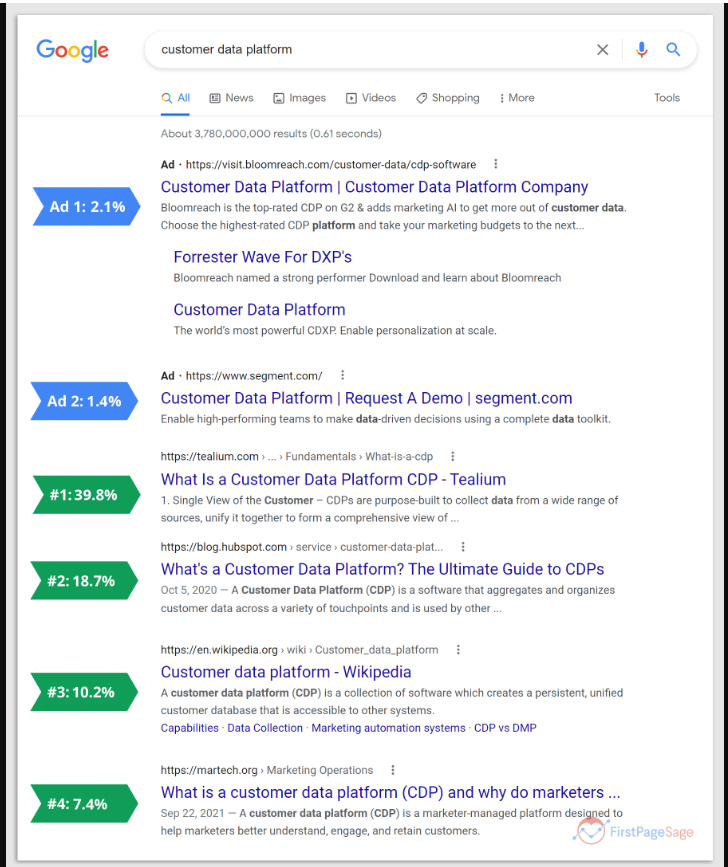The image size is (728, 867).
Task: Open three-dot menu for martech.org result
Action: [392, 770]
